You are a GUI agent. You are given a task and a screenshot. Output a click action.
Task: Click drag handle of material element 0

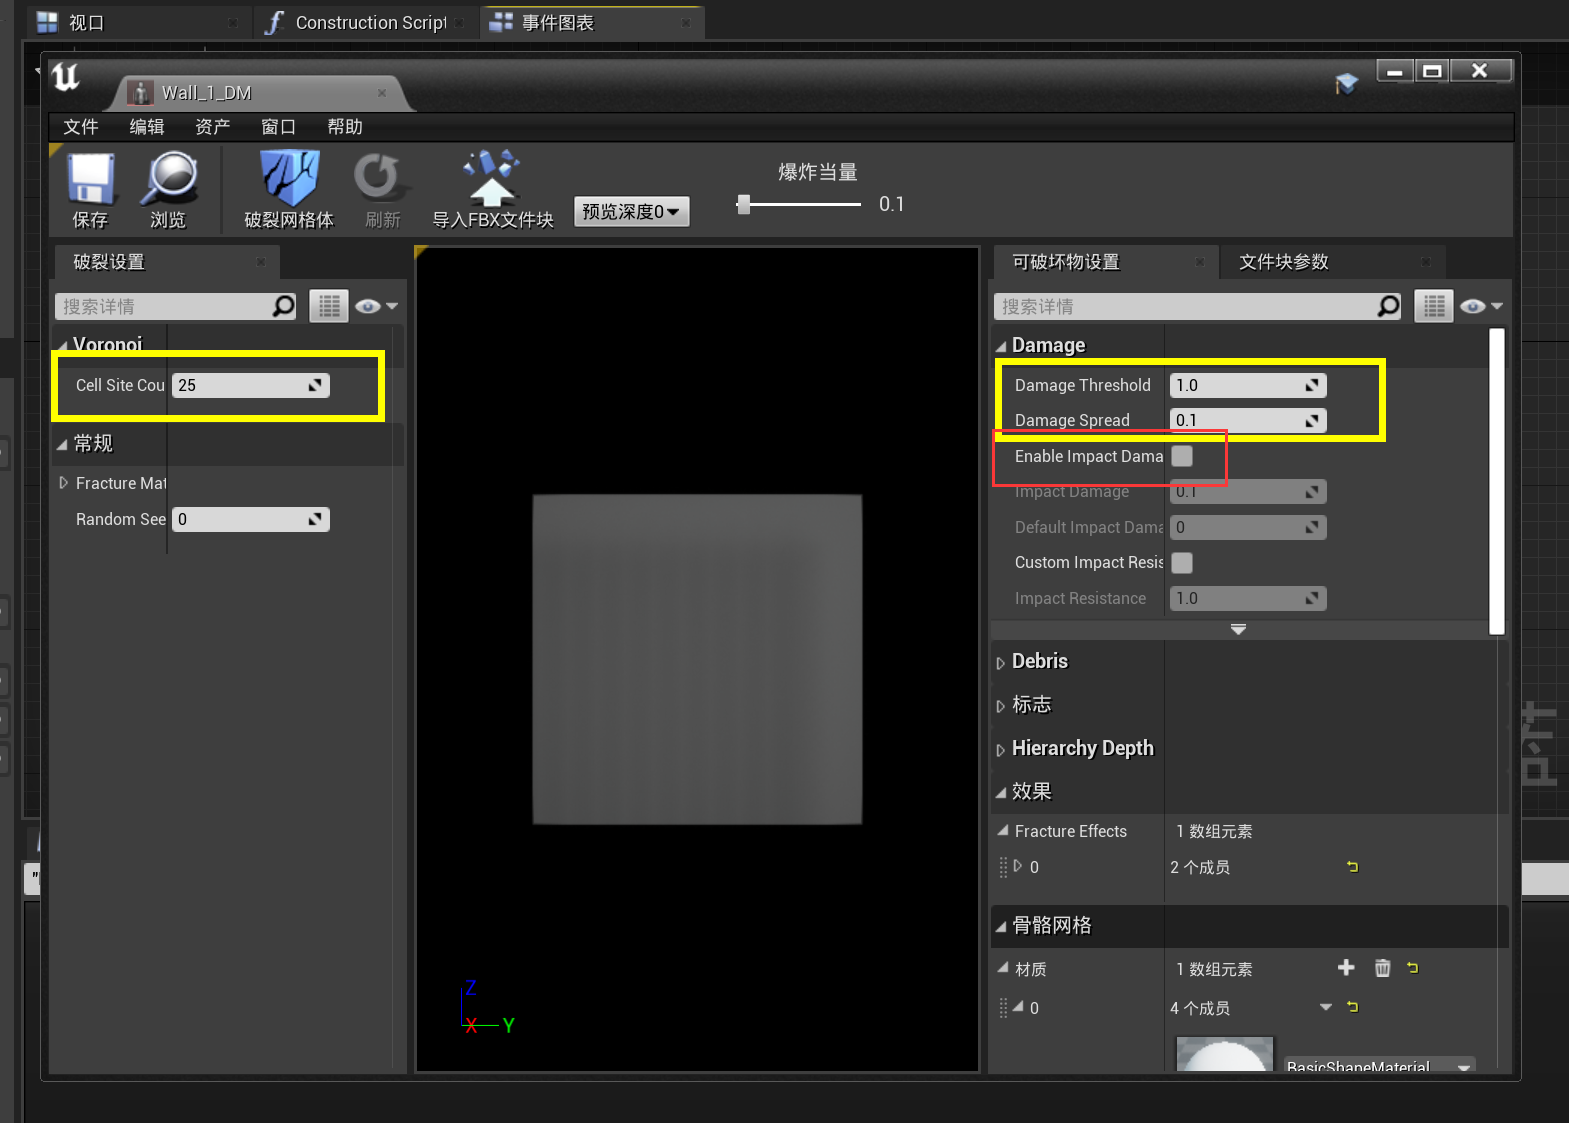coord(1003,1008)
